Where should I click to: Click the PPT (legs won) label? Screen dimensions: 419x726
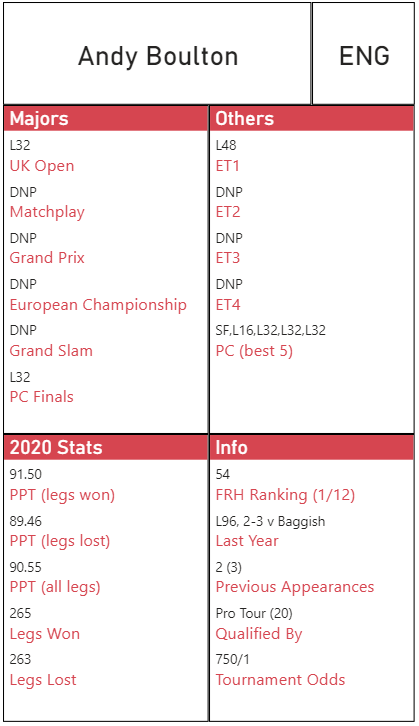62,495
